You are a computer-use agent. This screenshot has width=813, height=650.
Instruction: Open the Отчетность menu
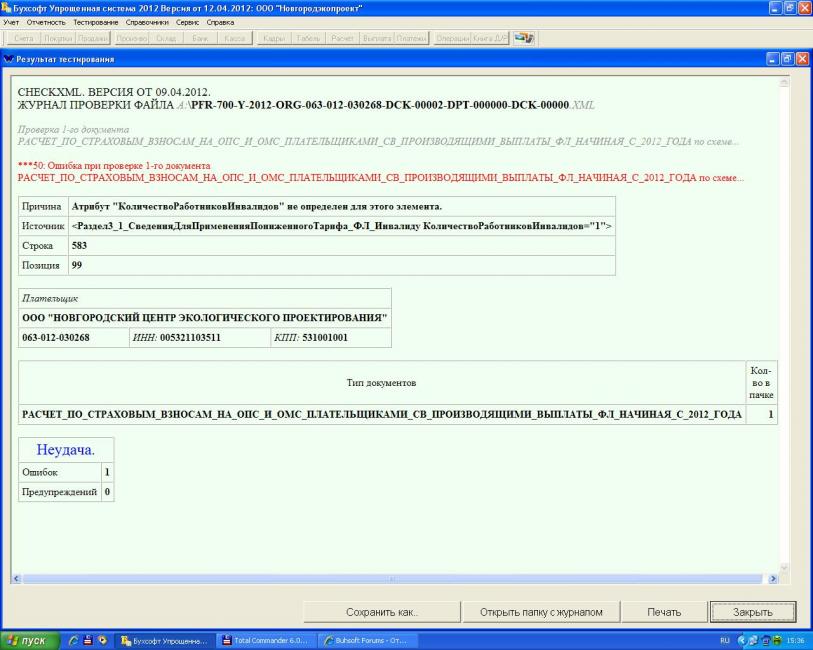(47, 21)
